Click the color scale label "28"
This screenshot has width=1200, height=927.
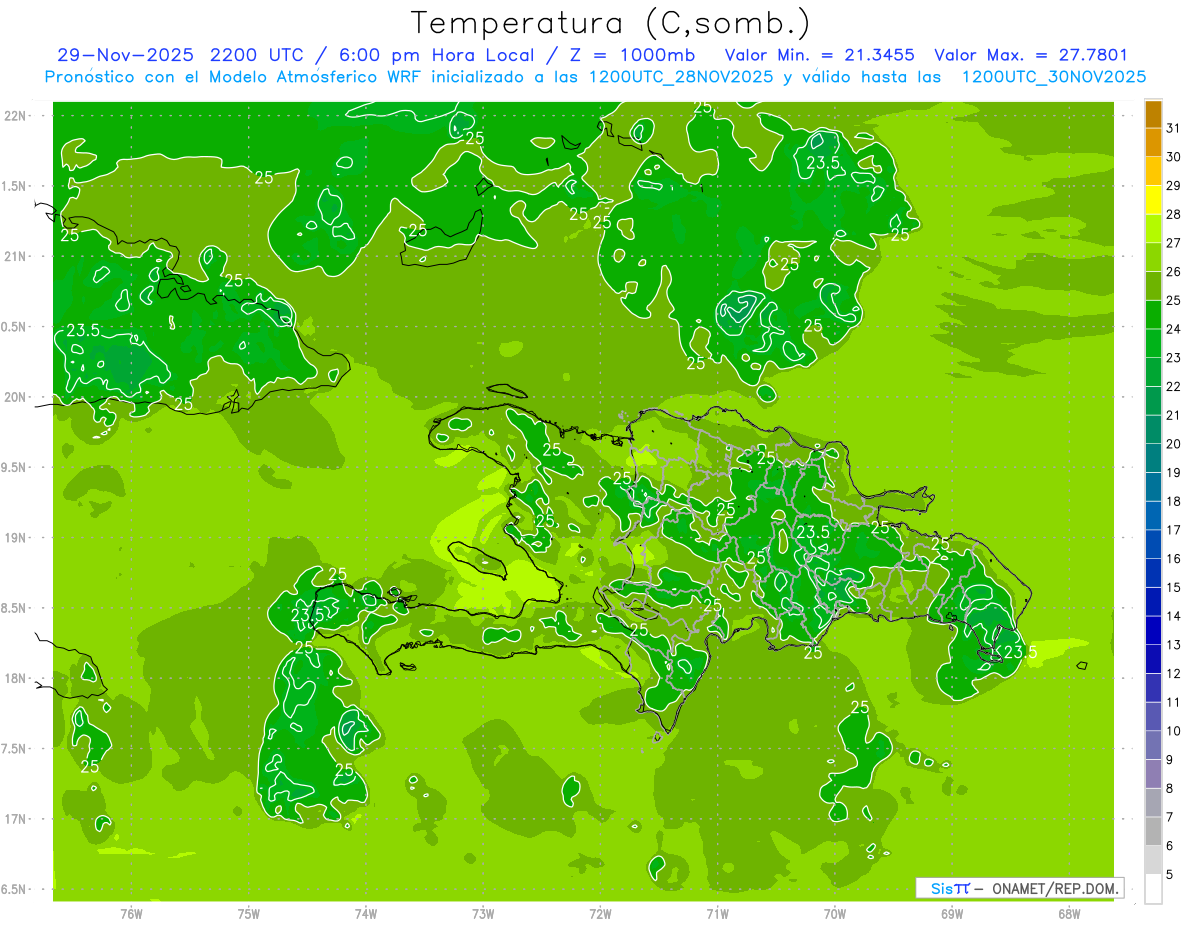click(1174, 214)
